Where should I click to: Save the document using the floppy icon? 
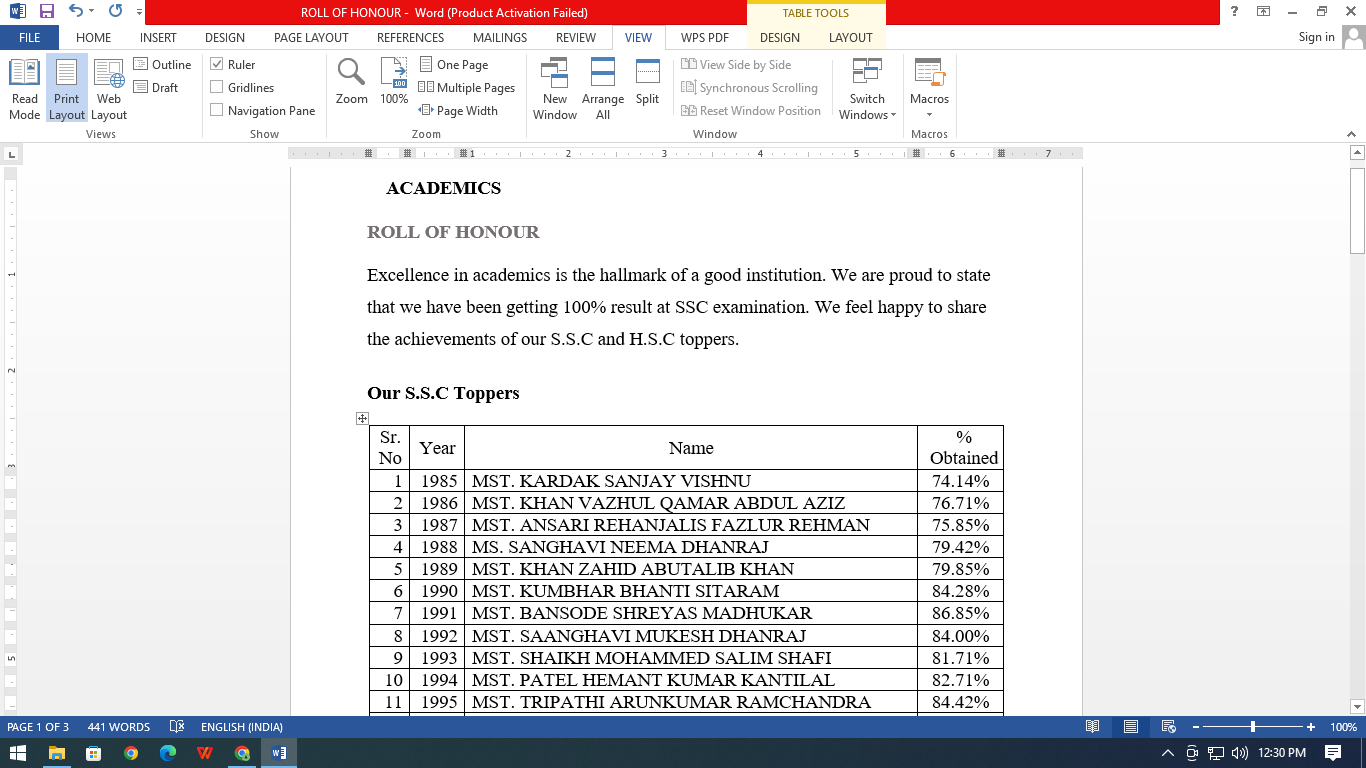pos(47,12)
